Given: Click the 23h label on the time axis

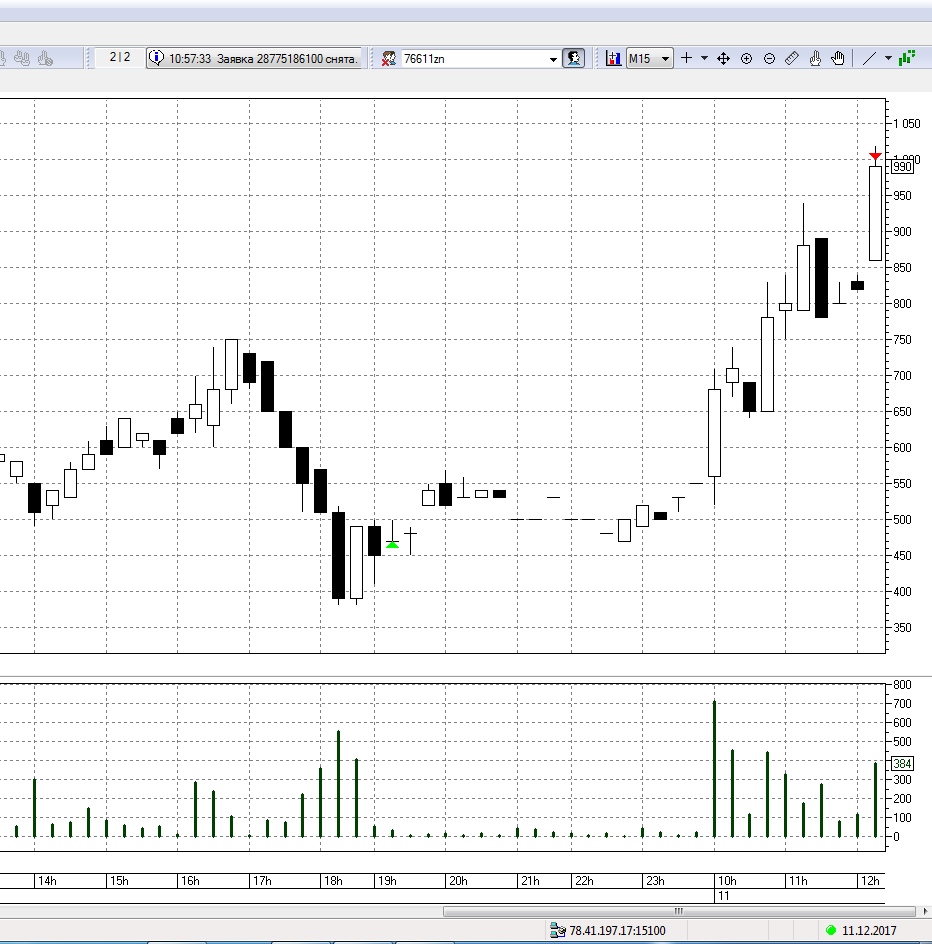Looking at the screenshot, I should (655, 881).
